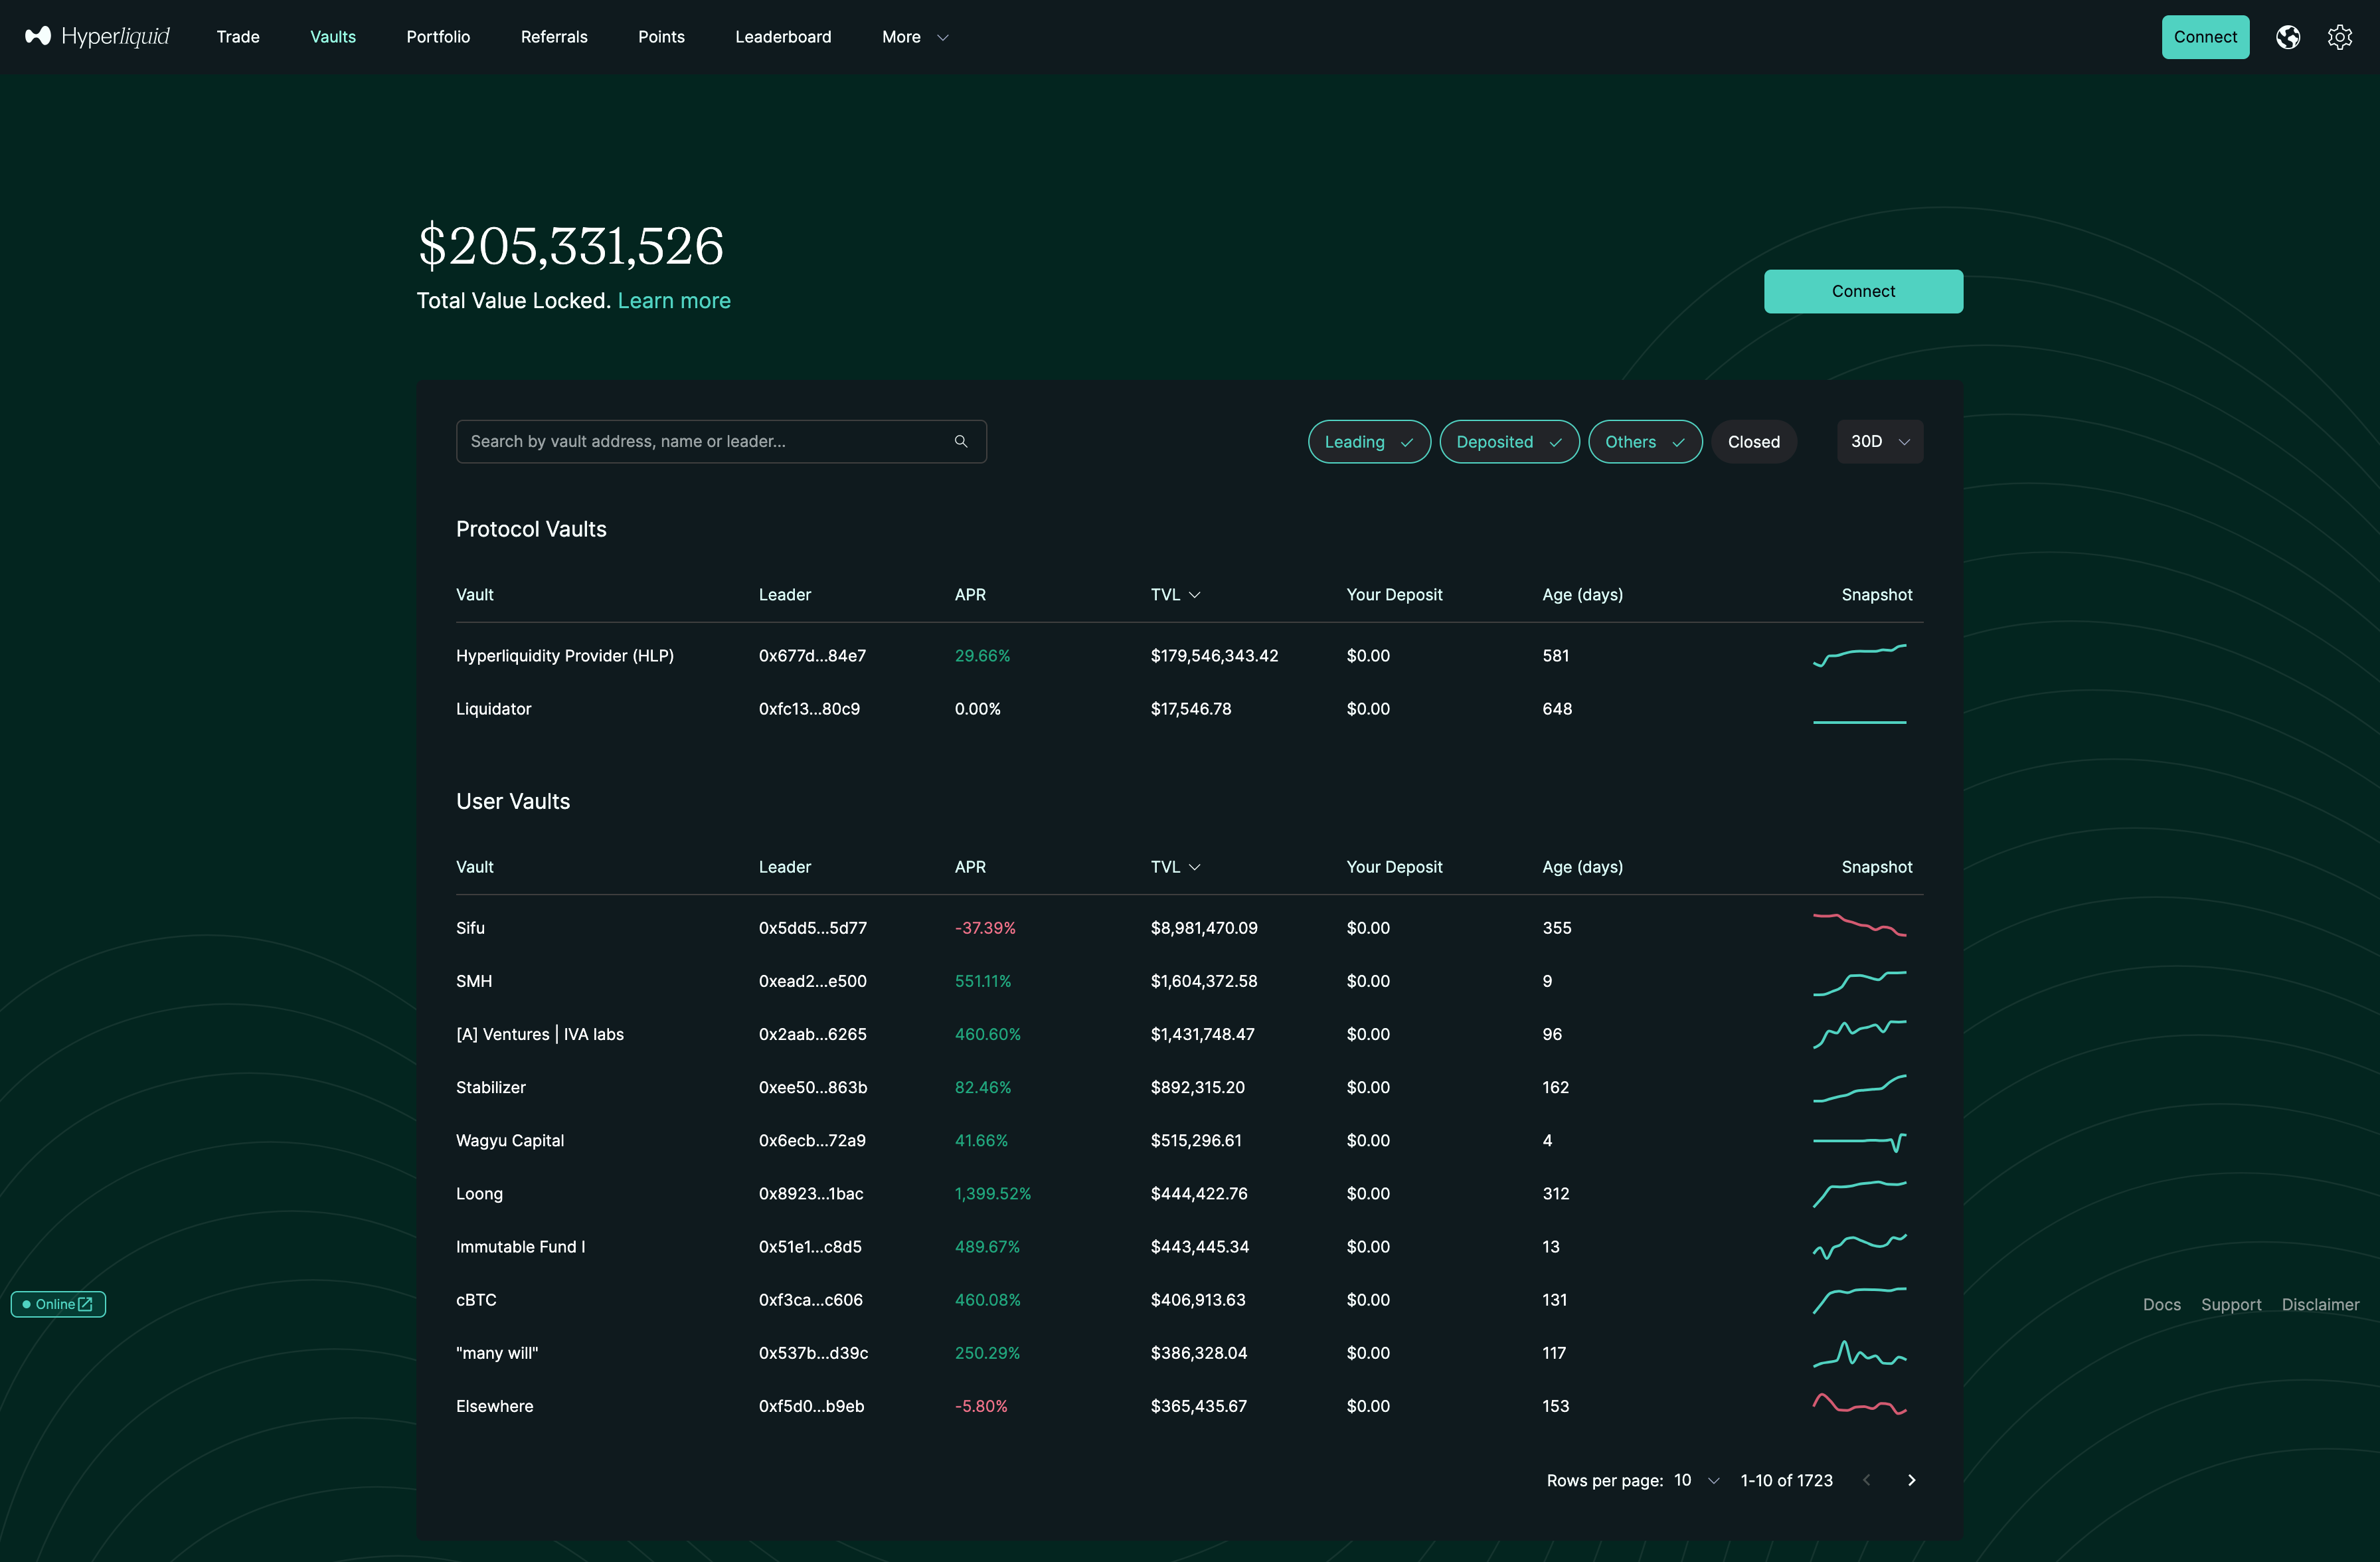2380x1562 pixels.
Task: Open the Hyperliquidity Provider (HLP) vault
Action: [x=565, y=656]
